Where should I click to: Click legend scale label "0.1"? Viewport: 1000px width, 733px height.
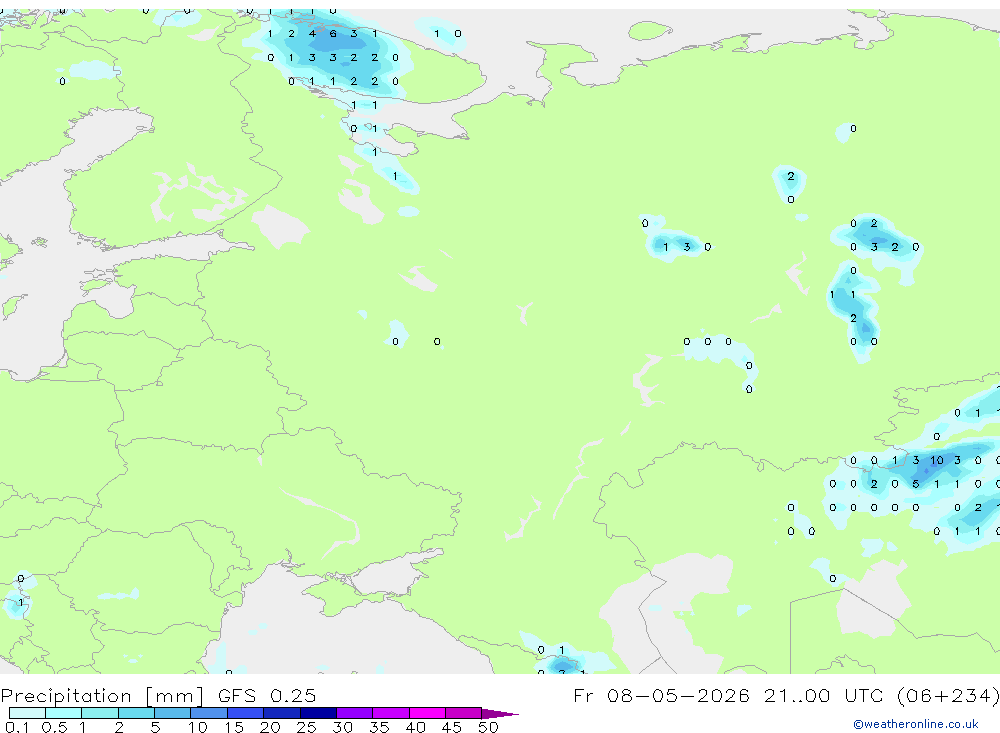pyautogui.click(x=17, y=727)
